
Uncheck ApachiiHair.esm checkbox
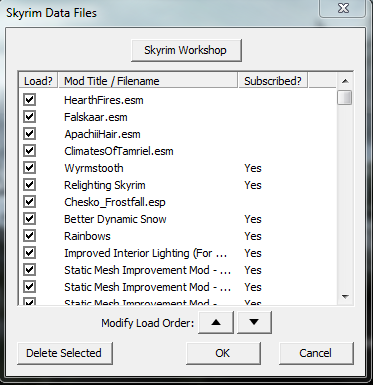[x=29, y=134]
